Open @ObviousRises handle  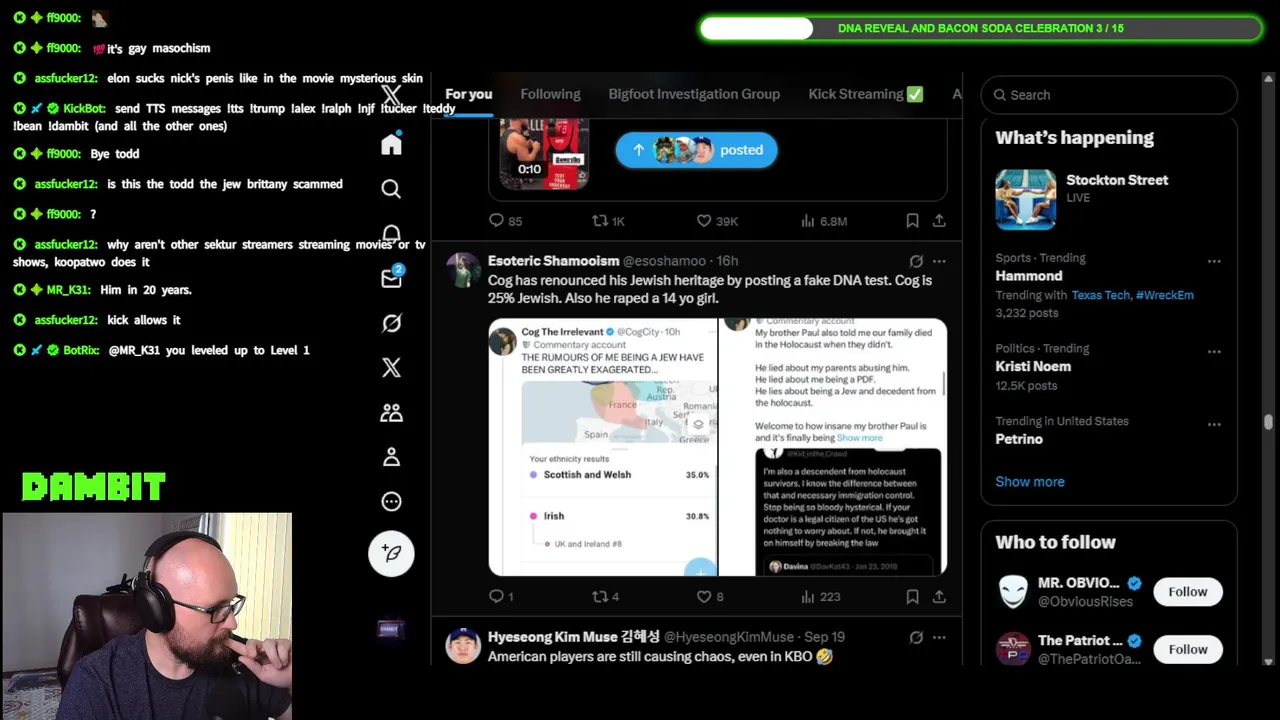click(1085, 601)
